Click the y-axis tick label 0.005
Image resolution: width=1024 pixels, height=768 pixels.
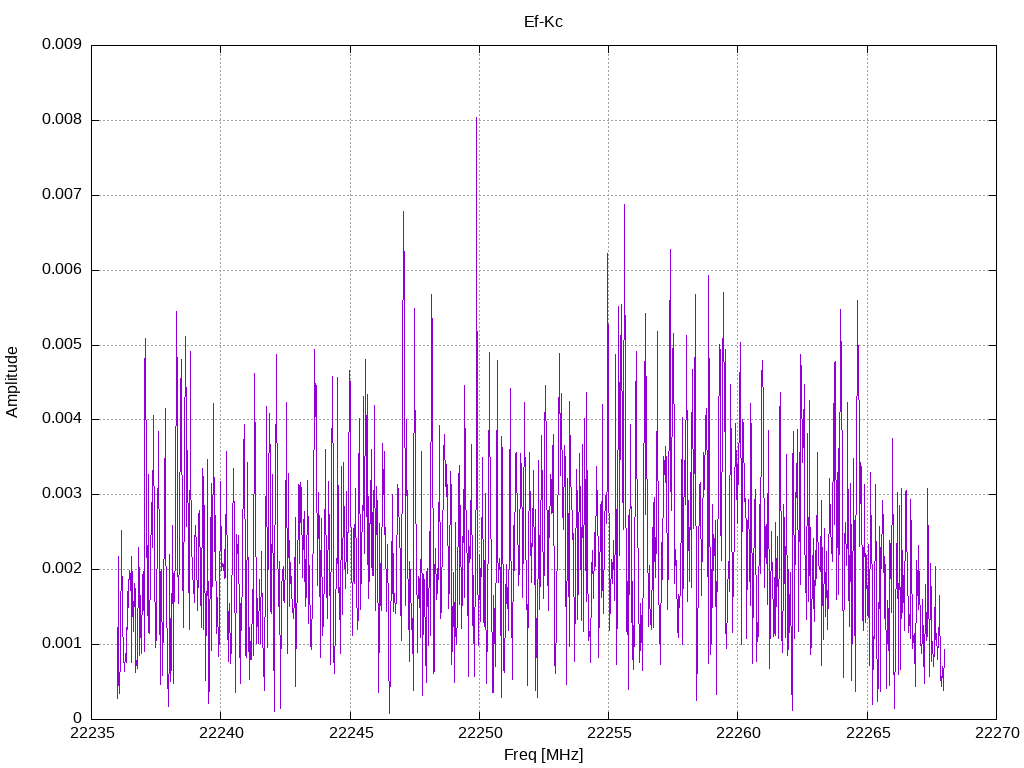coord(61,344)
